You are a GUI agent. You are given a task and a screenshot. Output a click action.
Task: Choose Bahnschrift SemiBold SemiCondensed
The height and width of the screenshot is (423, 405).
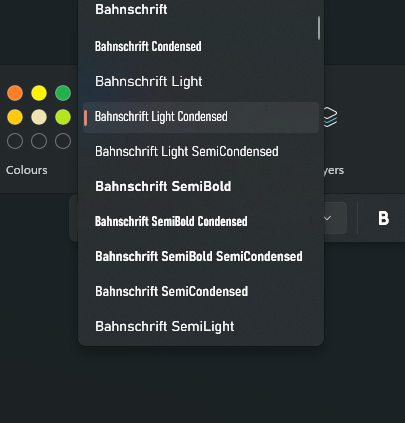(201, 257)
